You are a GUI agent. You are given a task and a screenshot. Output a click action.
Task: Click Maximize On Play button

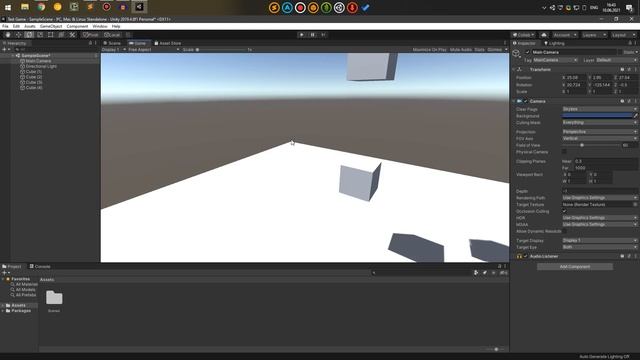click(429, 50)
